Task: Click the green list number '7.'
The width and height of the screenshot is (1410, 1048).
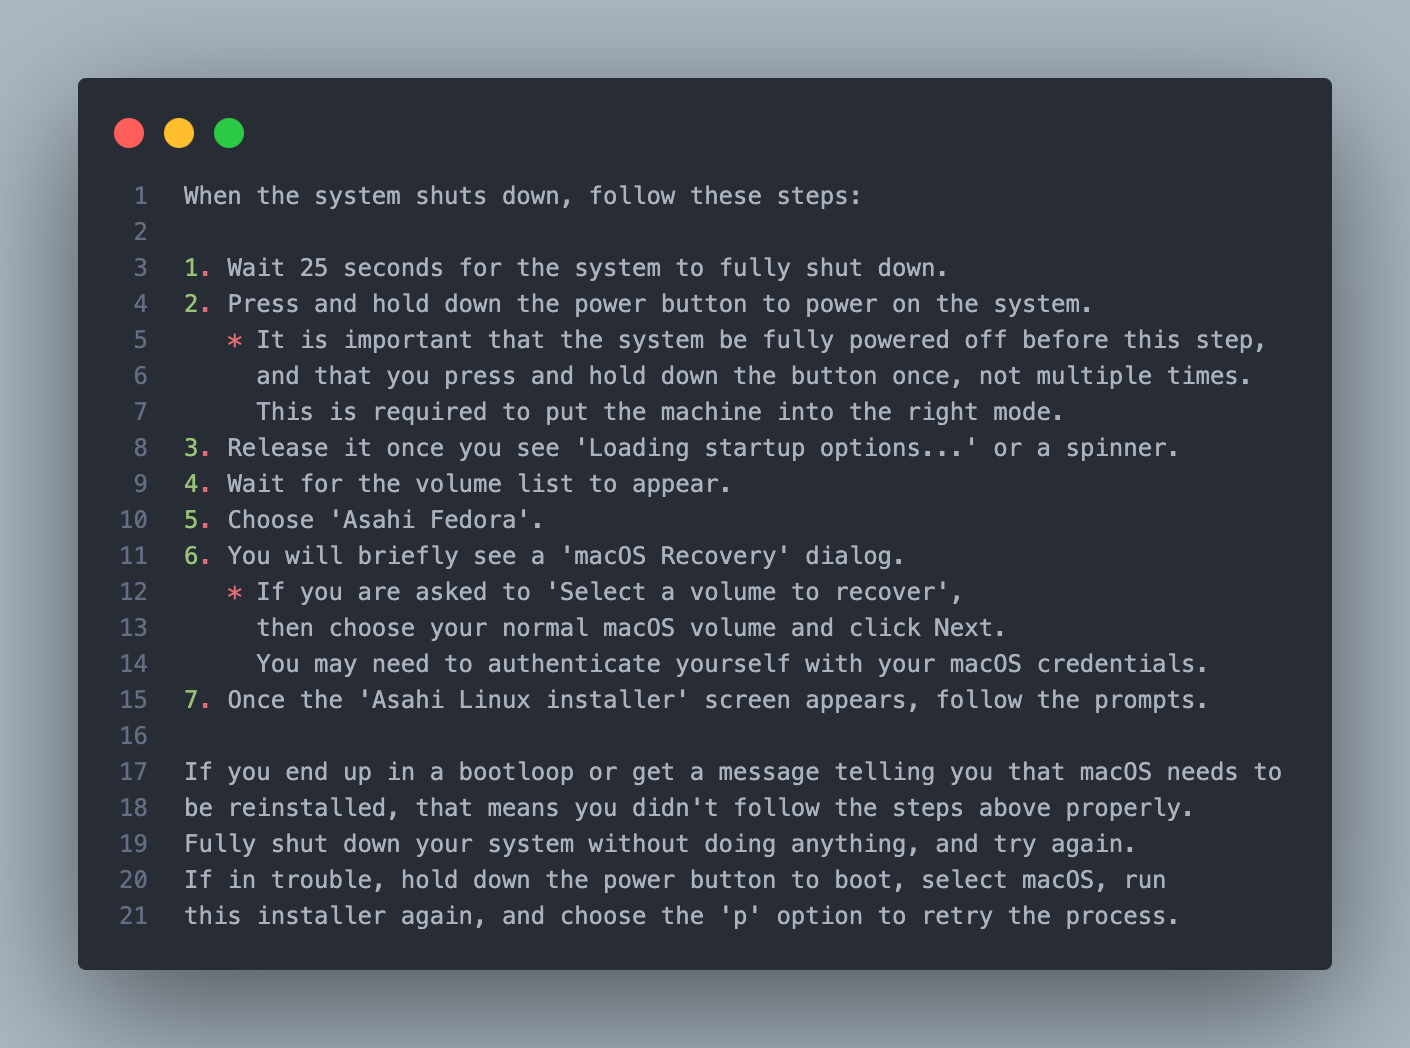Action: 197,700
